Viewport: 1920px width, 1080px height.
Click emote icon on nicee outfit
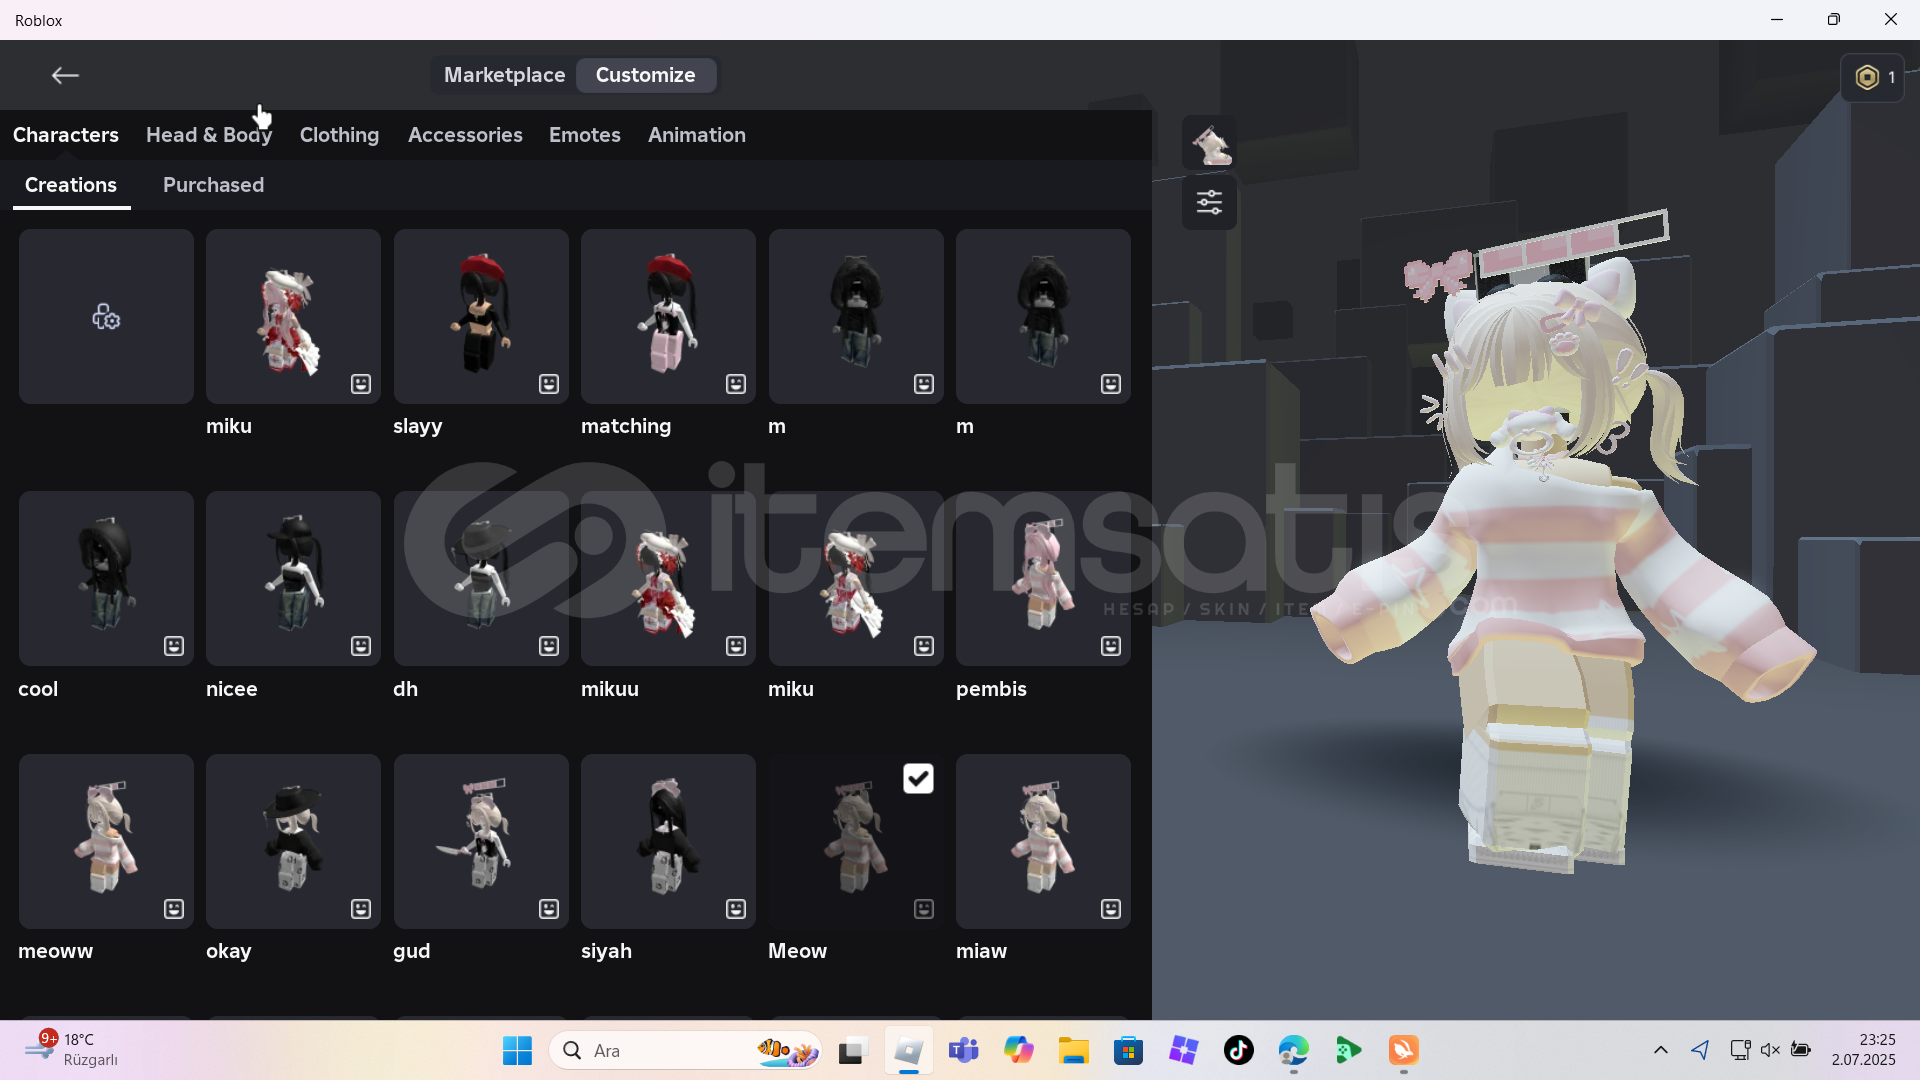(x=361, y=646)
